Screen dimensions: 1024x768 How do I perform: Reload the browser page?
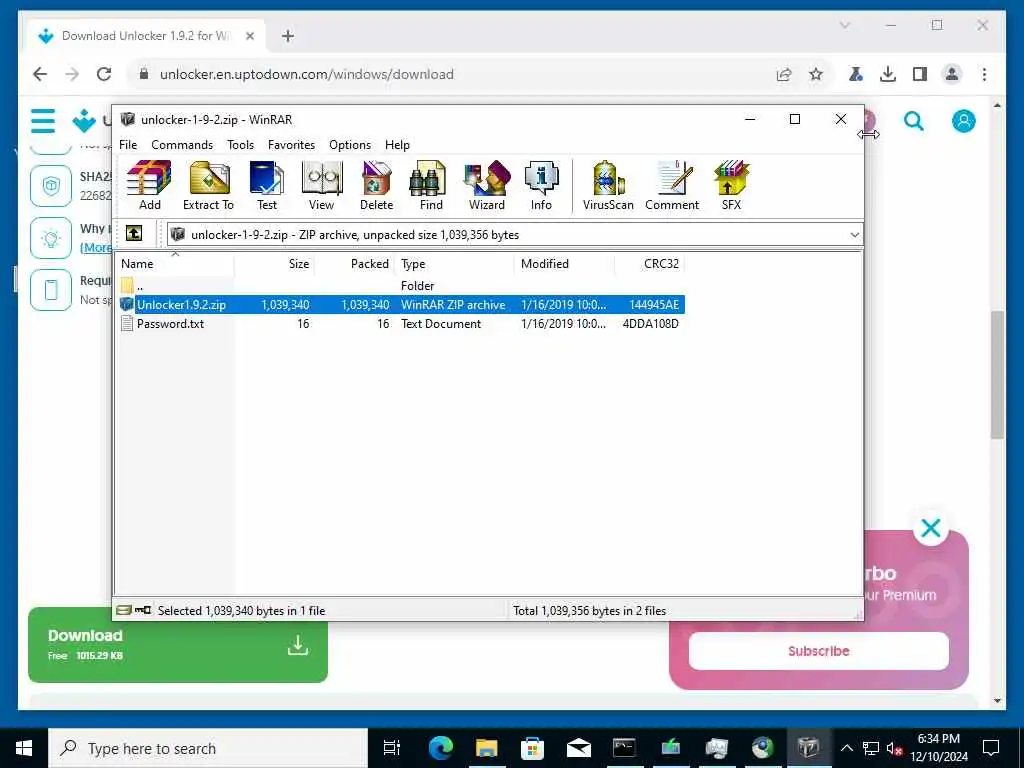(104, 74)
